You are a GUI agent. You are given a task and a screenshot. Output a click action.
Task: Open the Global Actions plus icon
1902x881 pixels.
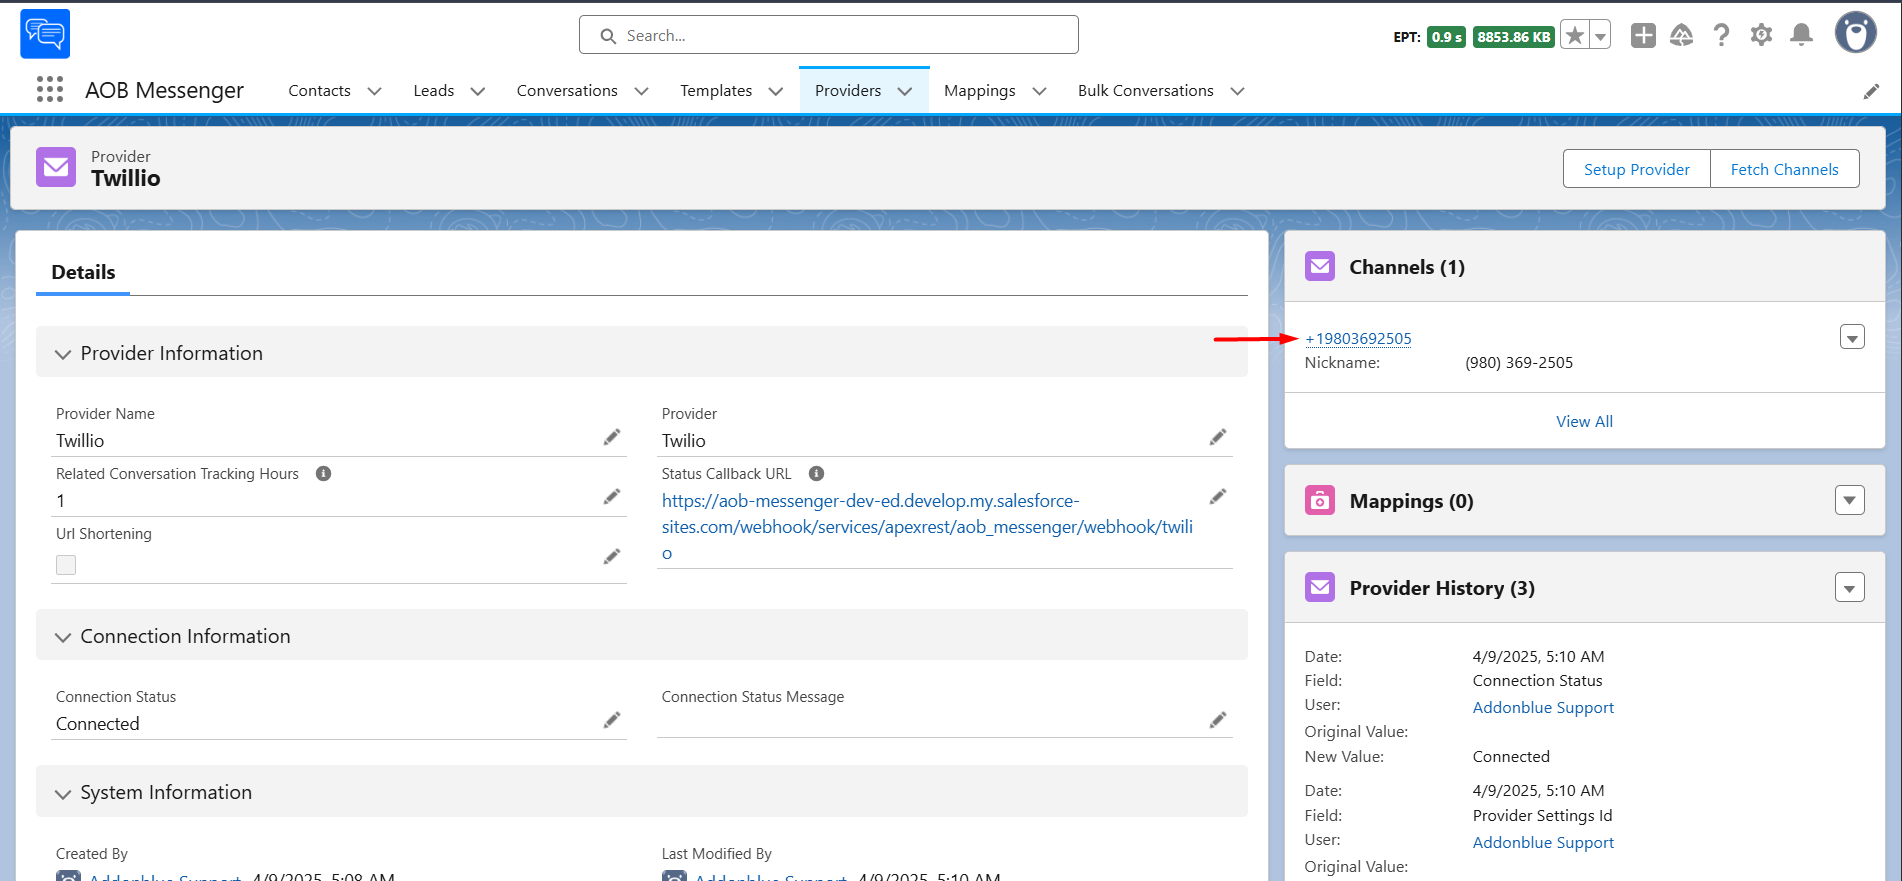pos(1643,36)
